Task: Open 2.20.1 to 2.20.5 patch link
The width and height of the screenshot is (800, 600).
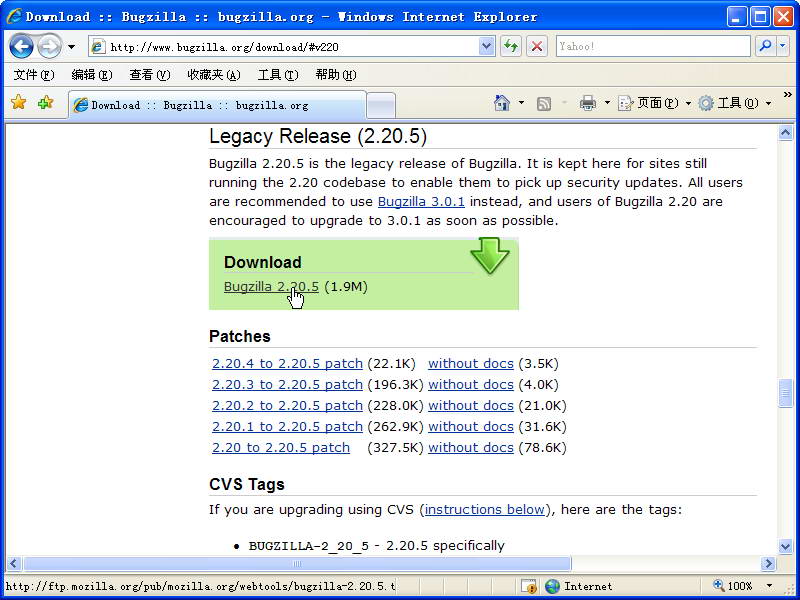Action: [x=287, y=427]
